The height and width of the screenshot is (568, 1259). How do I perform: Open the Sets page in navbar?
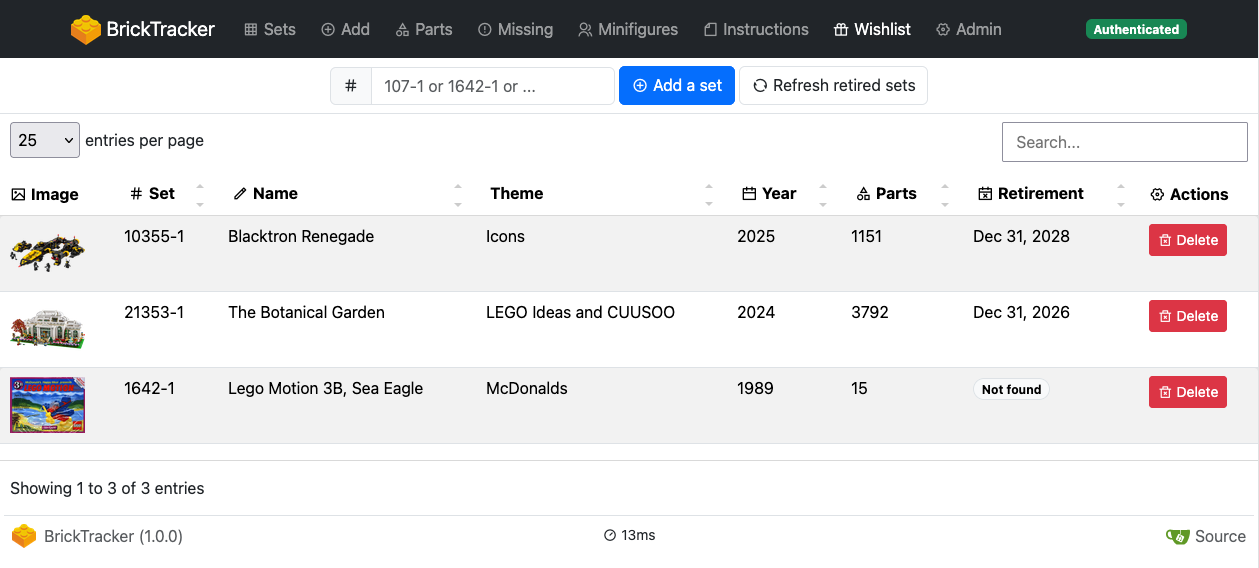(269, 30)
